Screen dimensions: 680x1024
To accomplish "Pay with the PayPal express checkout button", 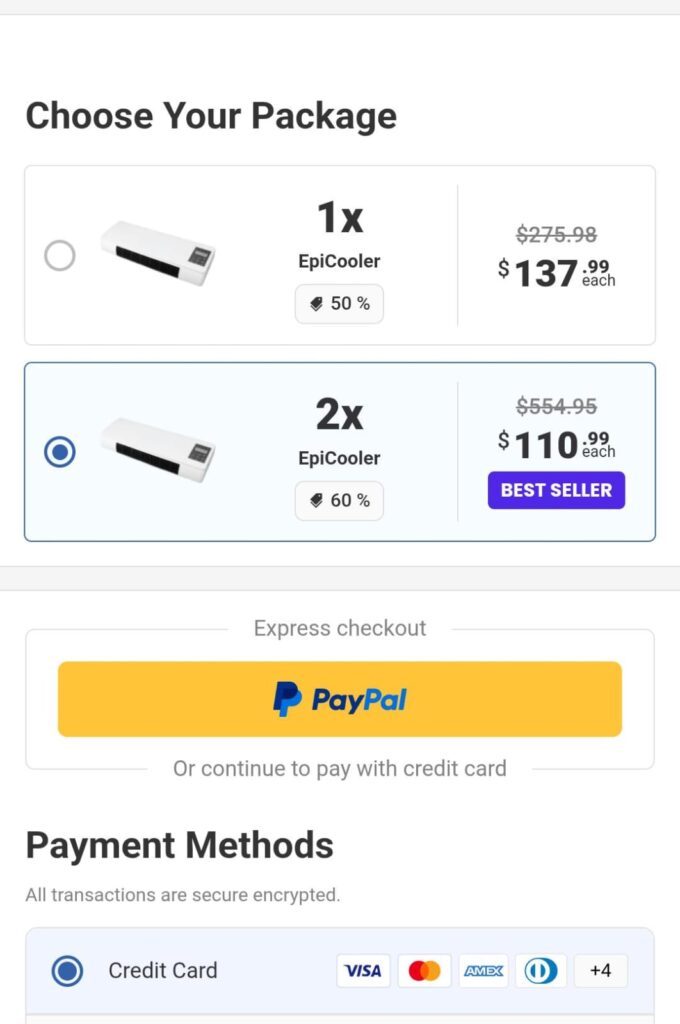I will [x=340, y=699].
